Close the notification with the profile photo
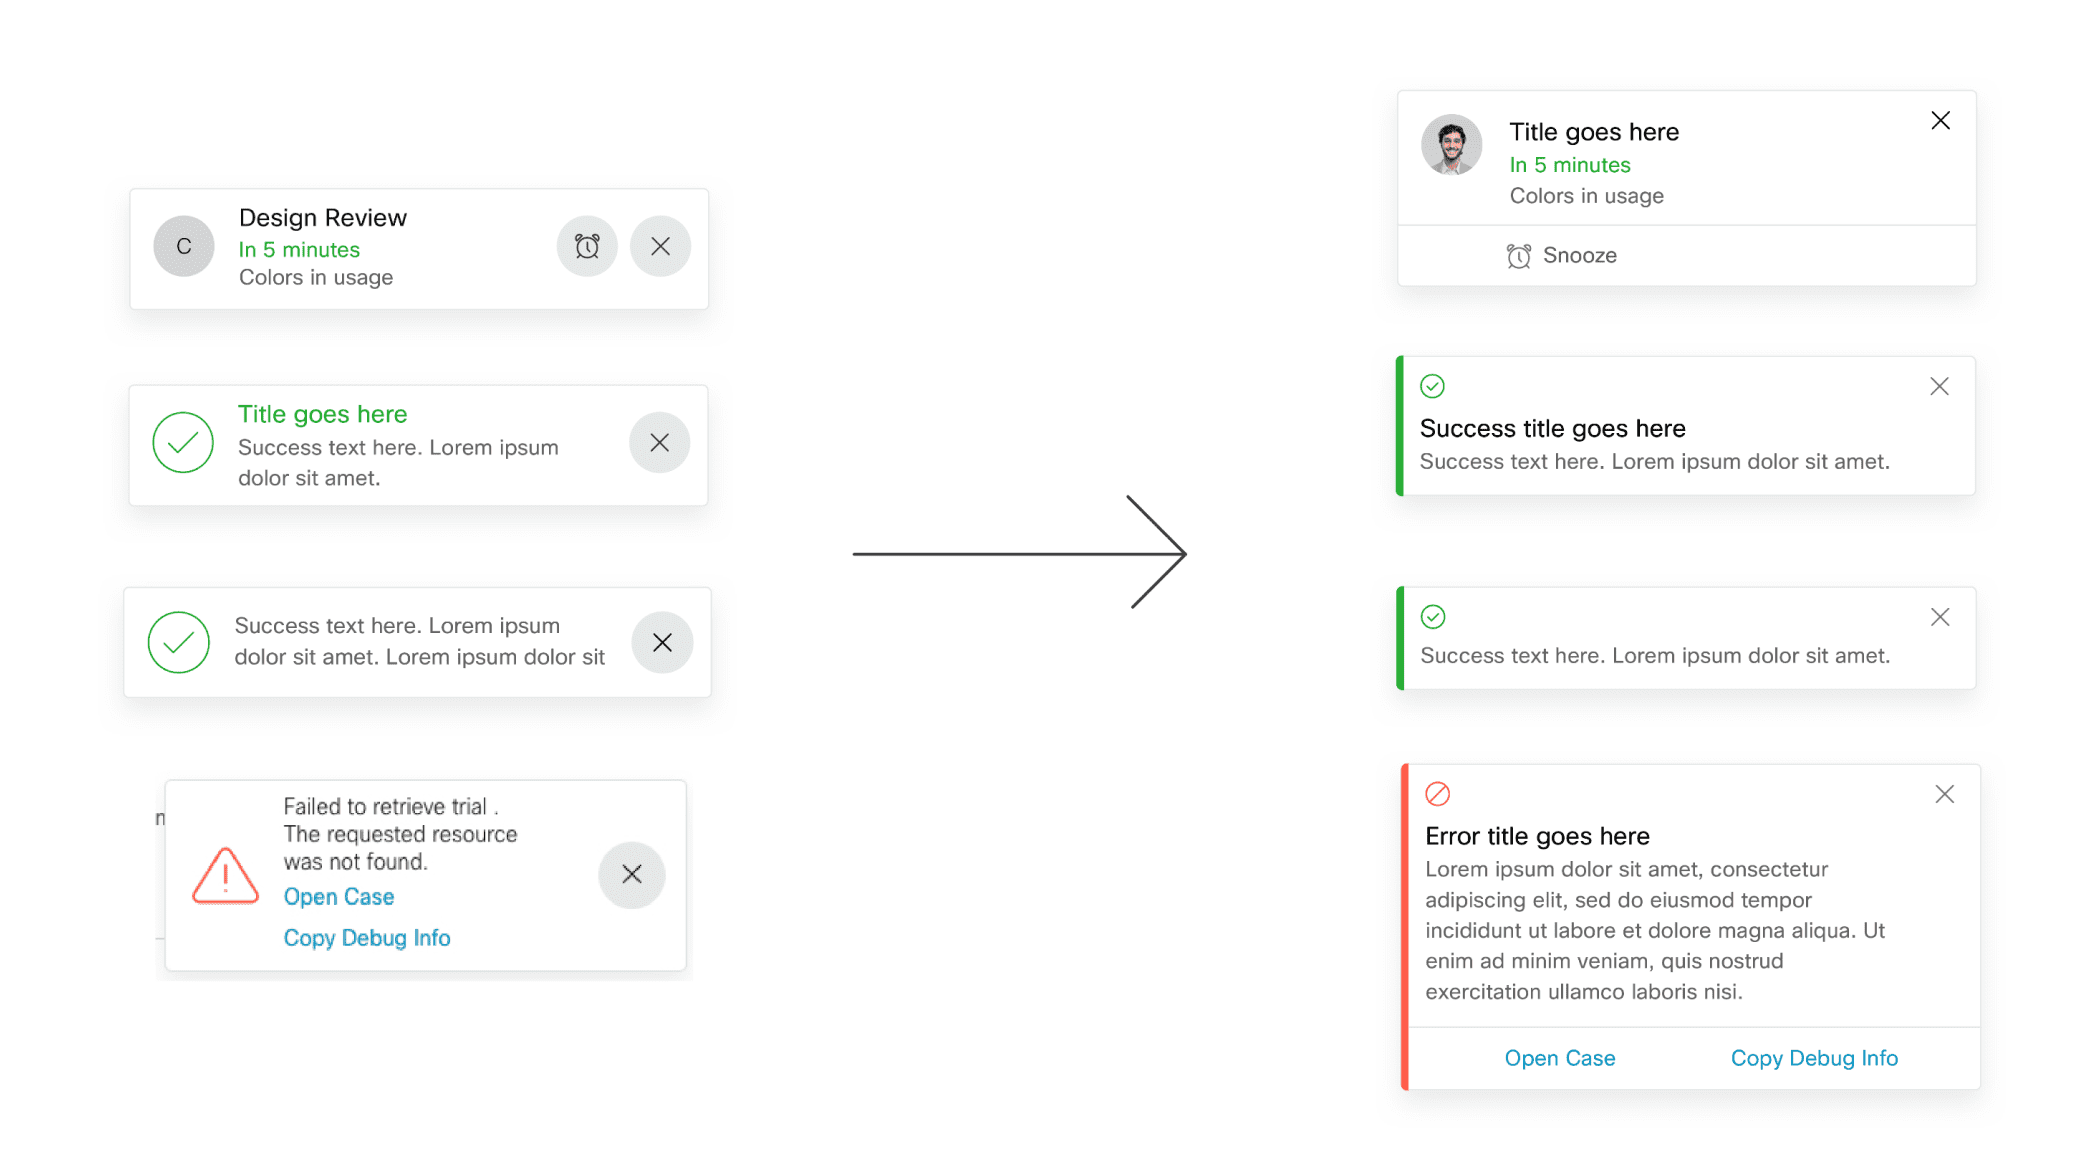Viewport: 2100px width, 1170px height. point(1941,121)
